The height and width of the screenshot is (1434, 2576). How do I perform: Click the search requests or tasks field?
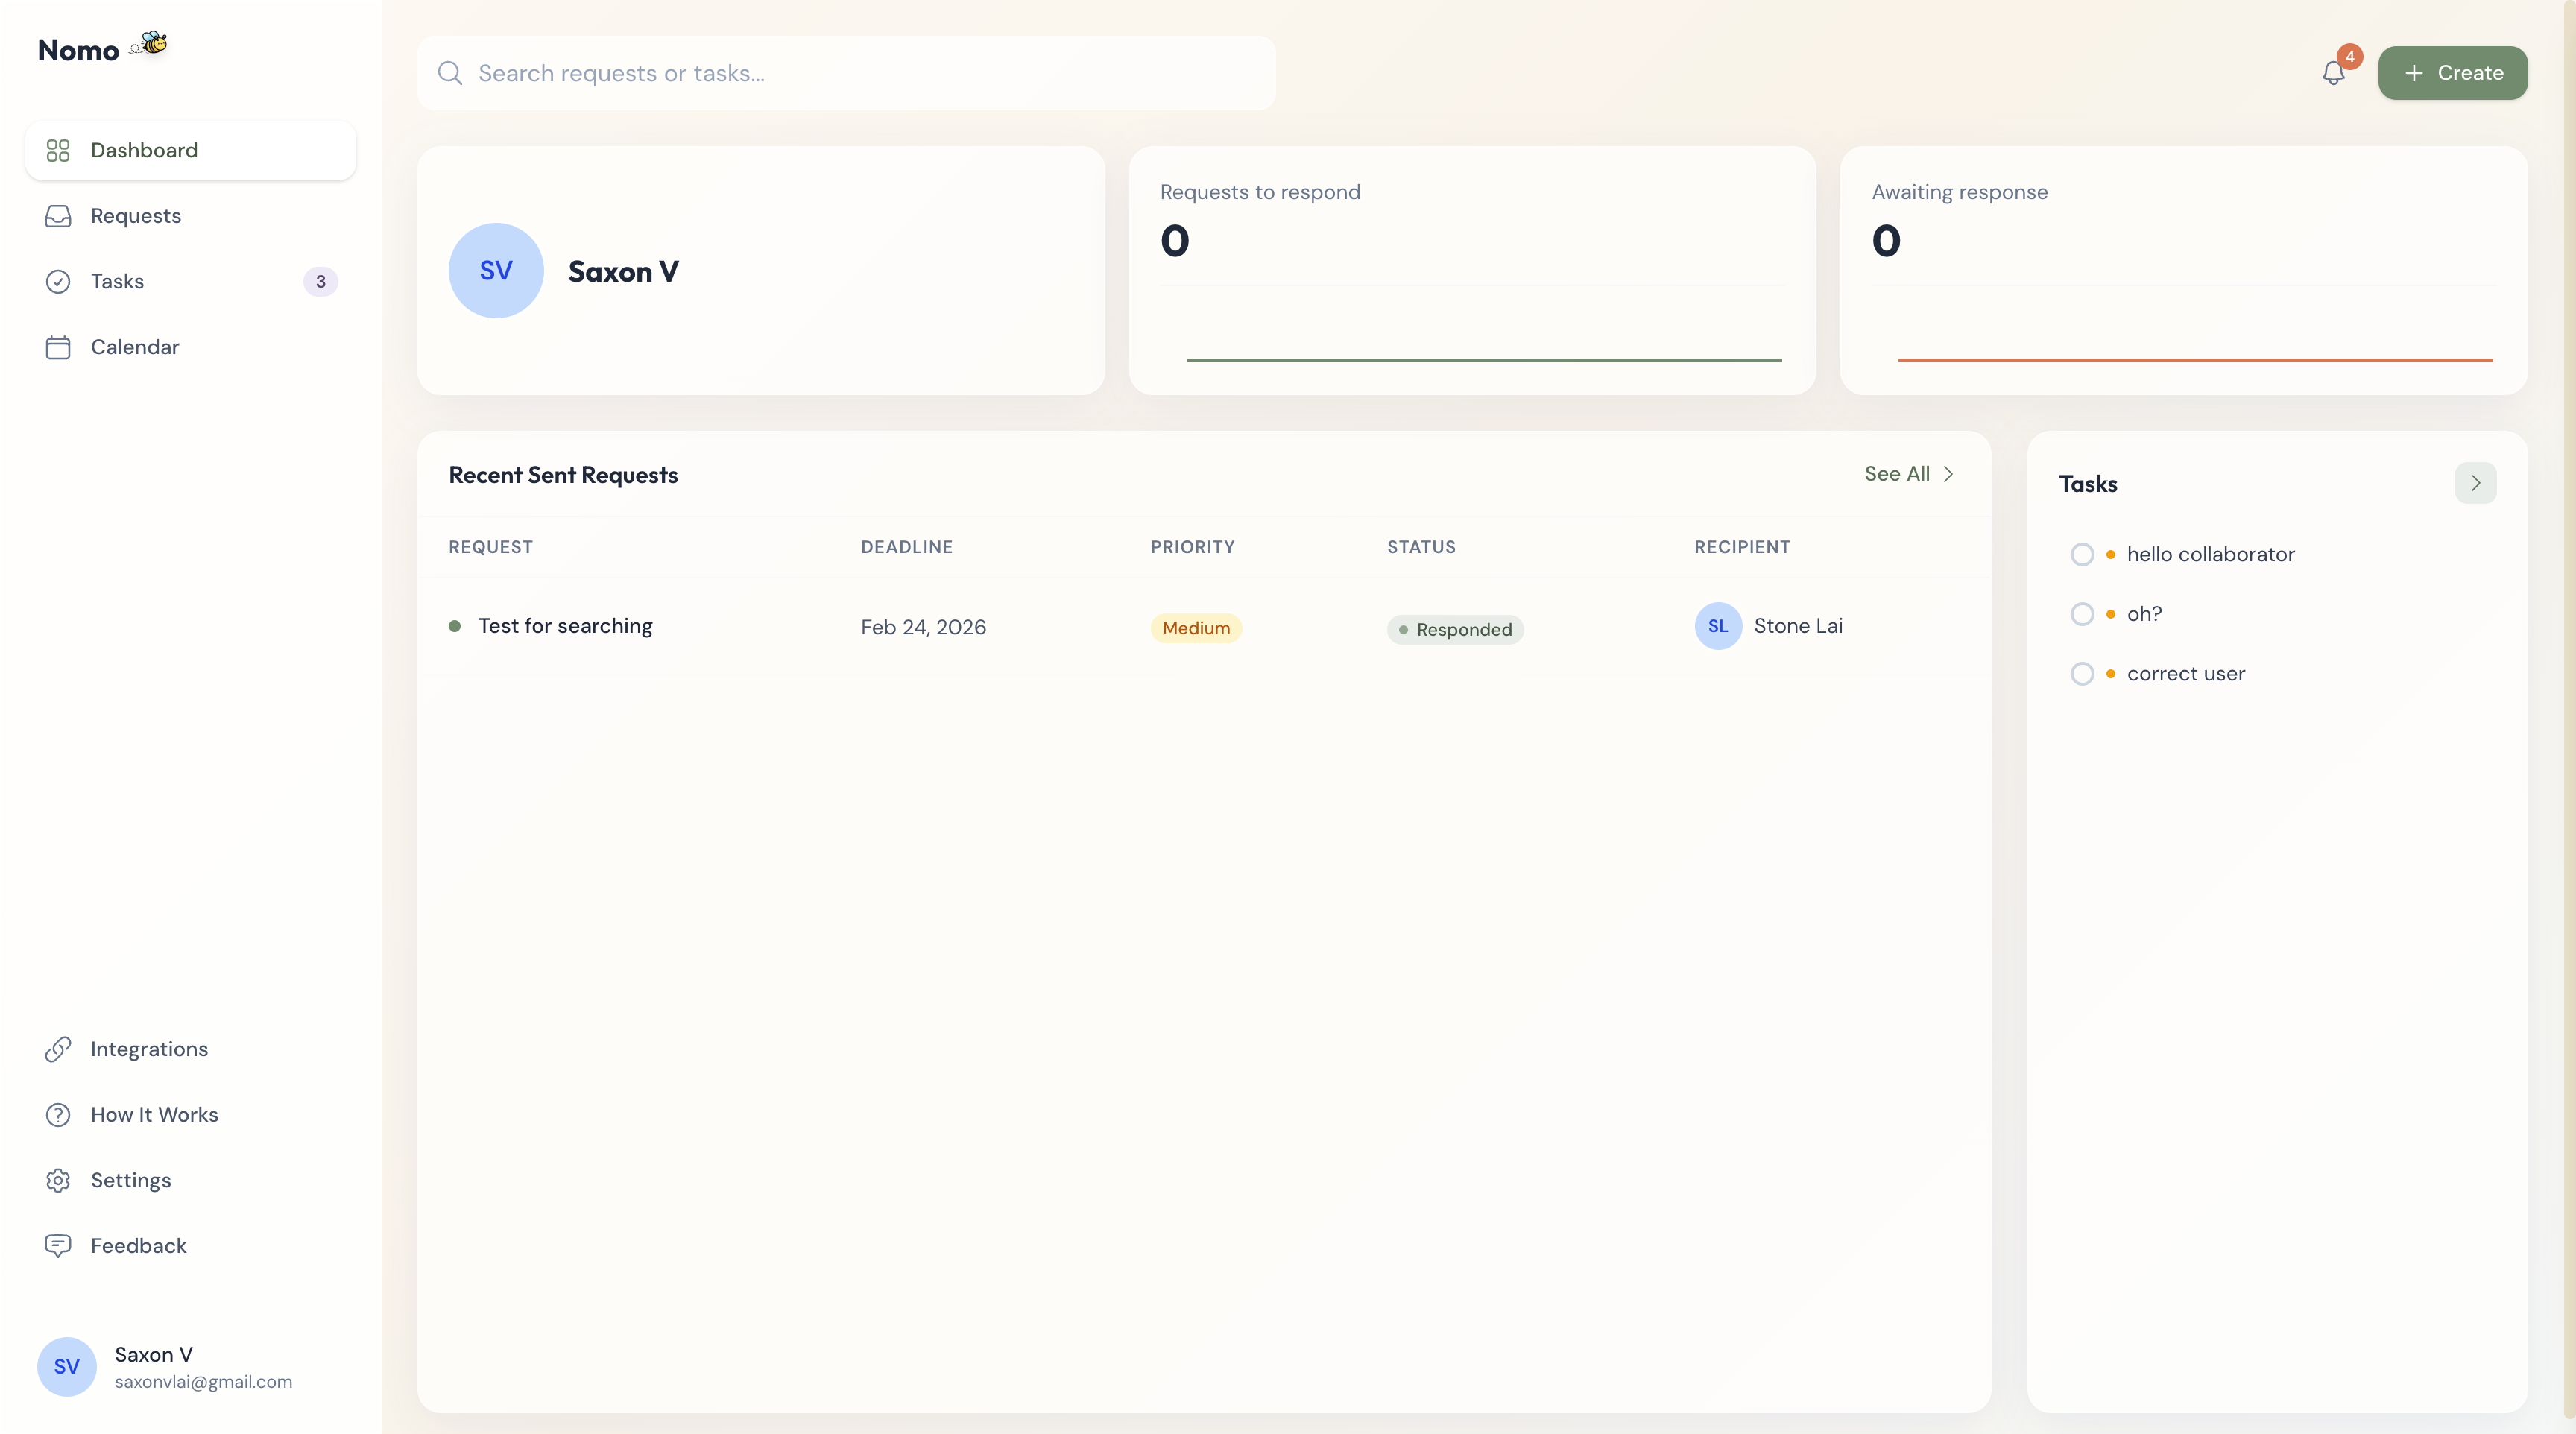(845, 73)
